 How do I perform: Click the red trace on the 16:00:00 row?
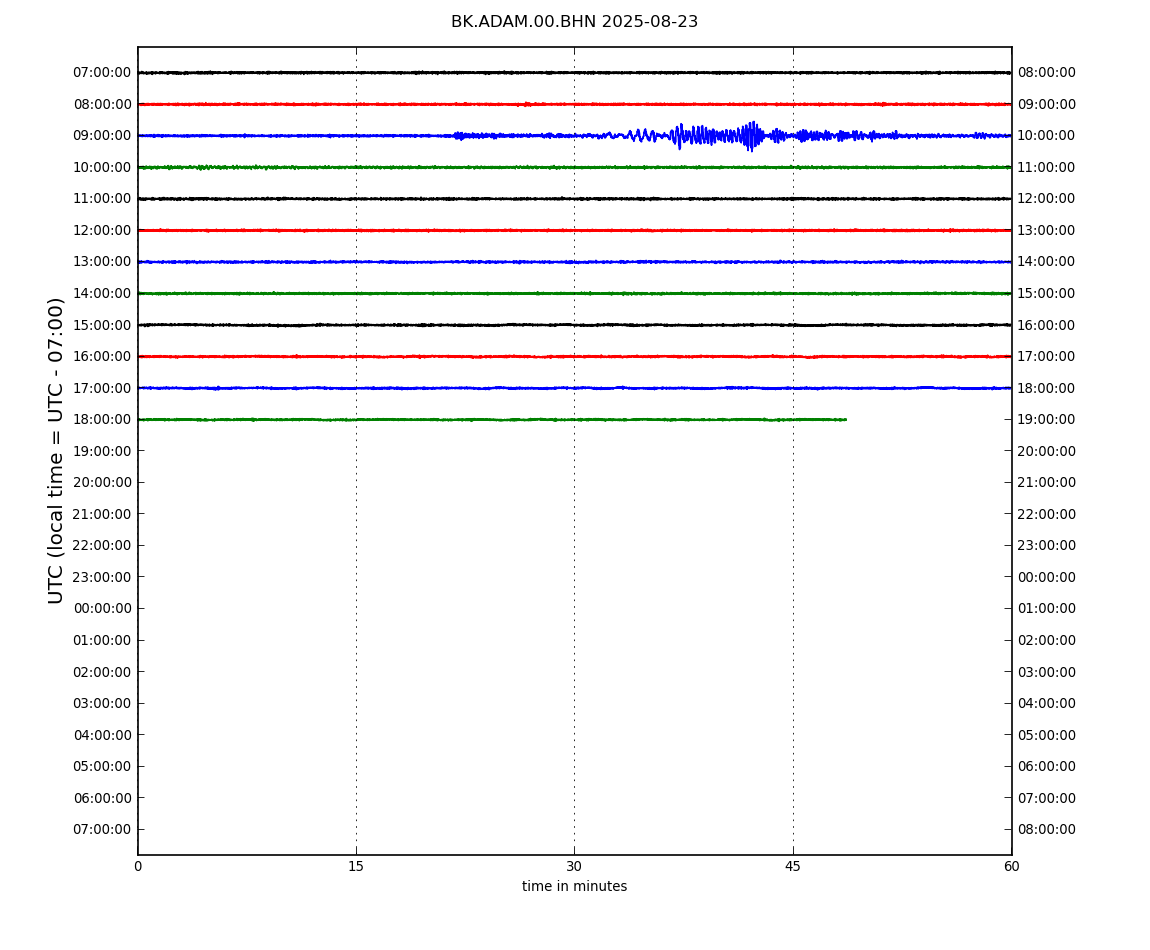(x=574, y=357)
